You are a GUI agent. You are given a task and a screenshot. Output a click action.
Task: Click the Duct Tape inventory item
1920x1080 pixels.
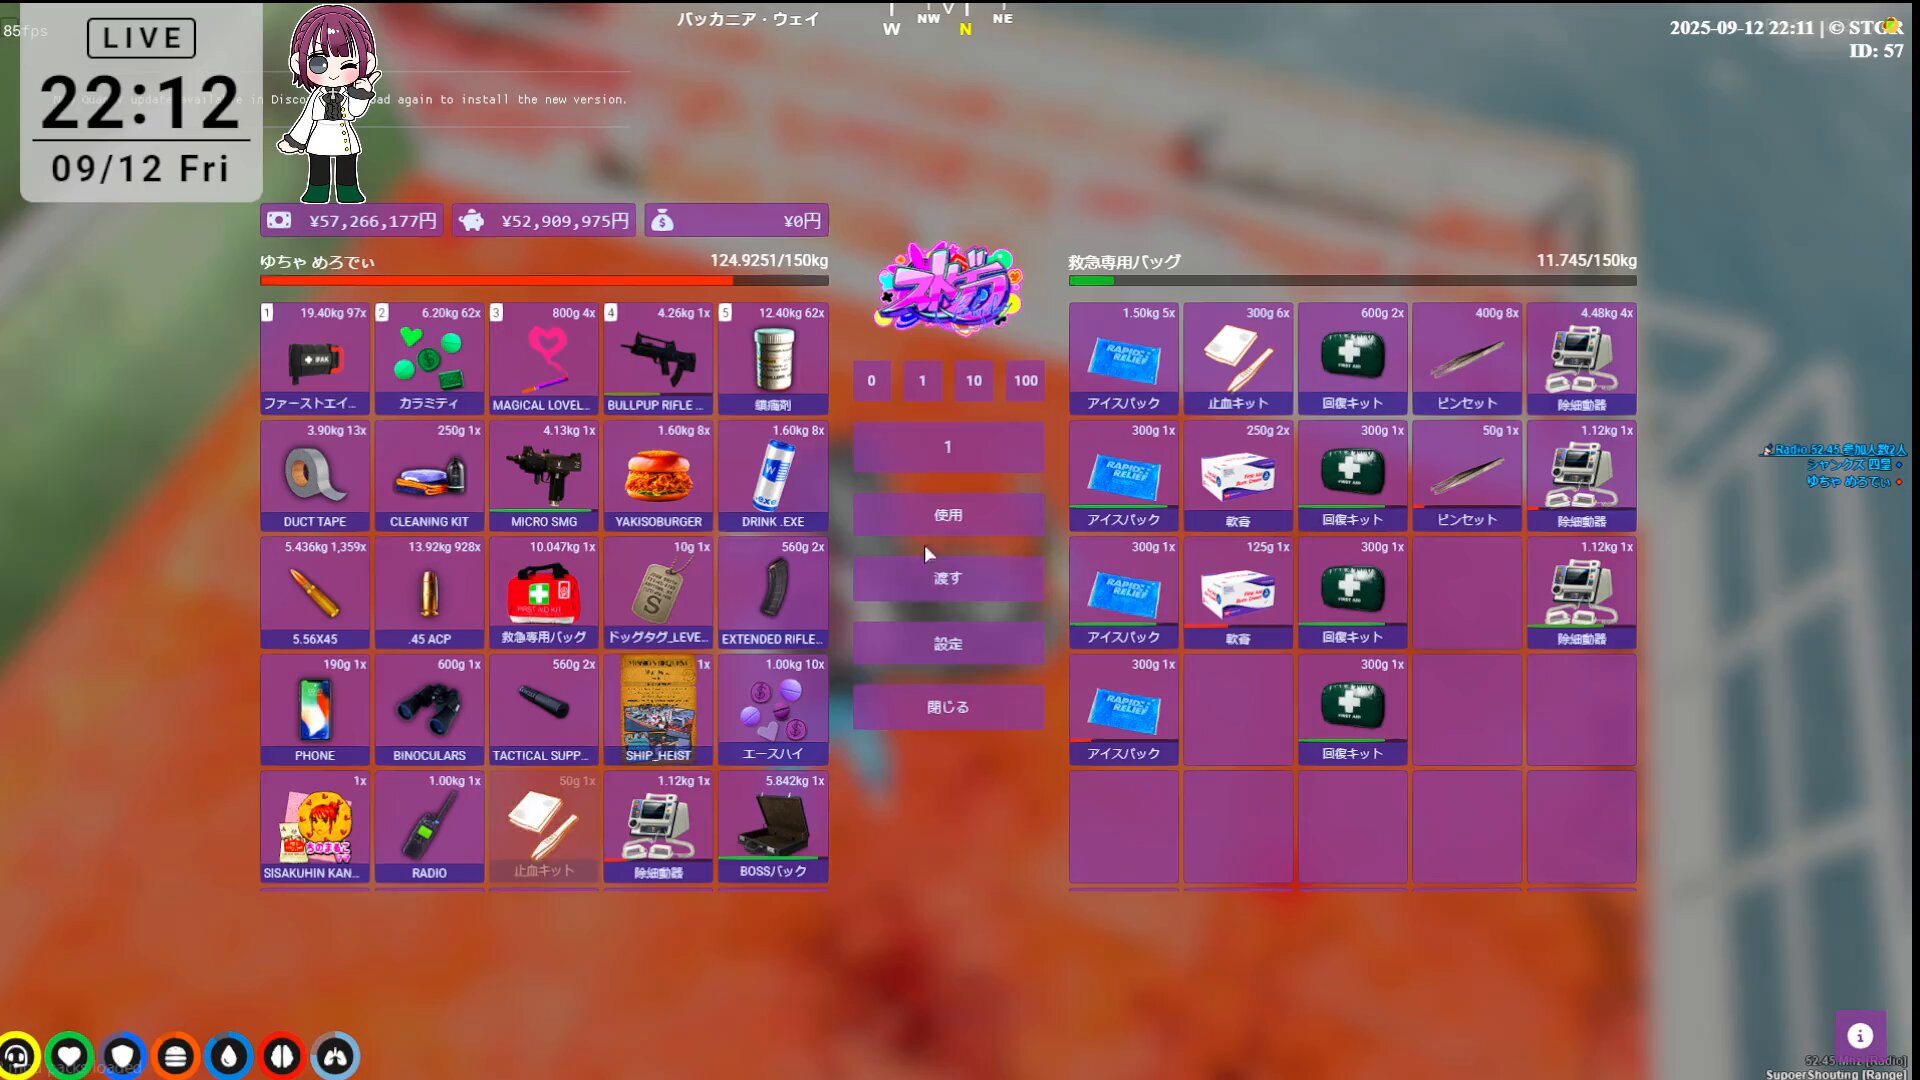[x=314, y=475]
